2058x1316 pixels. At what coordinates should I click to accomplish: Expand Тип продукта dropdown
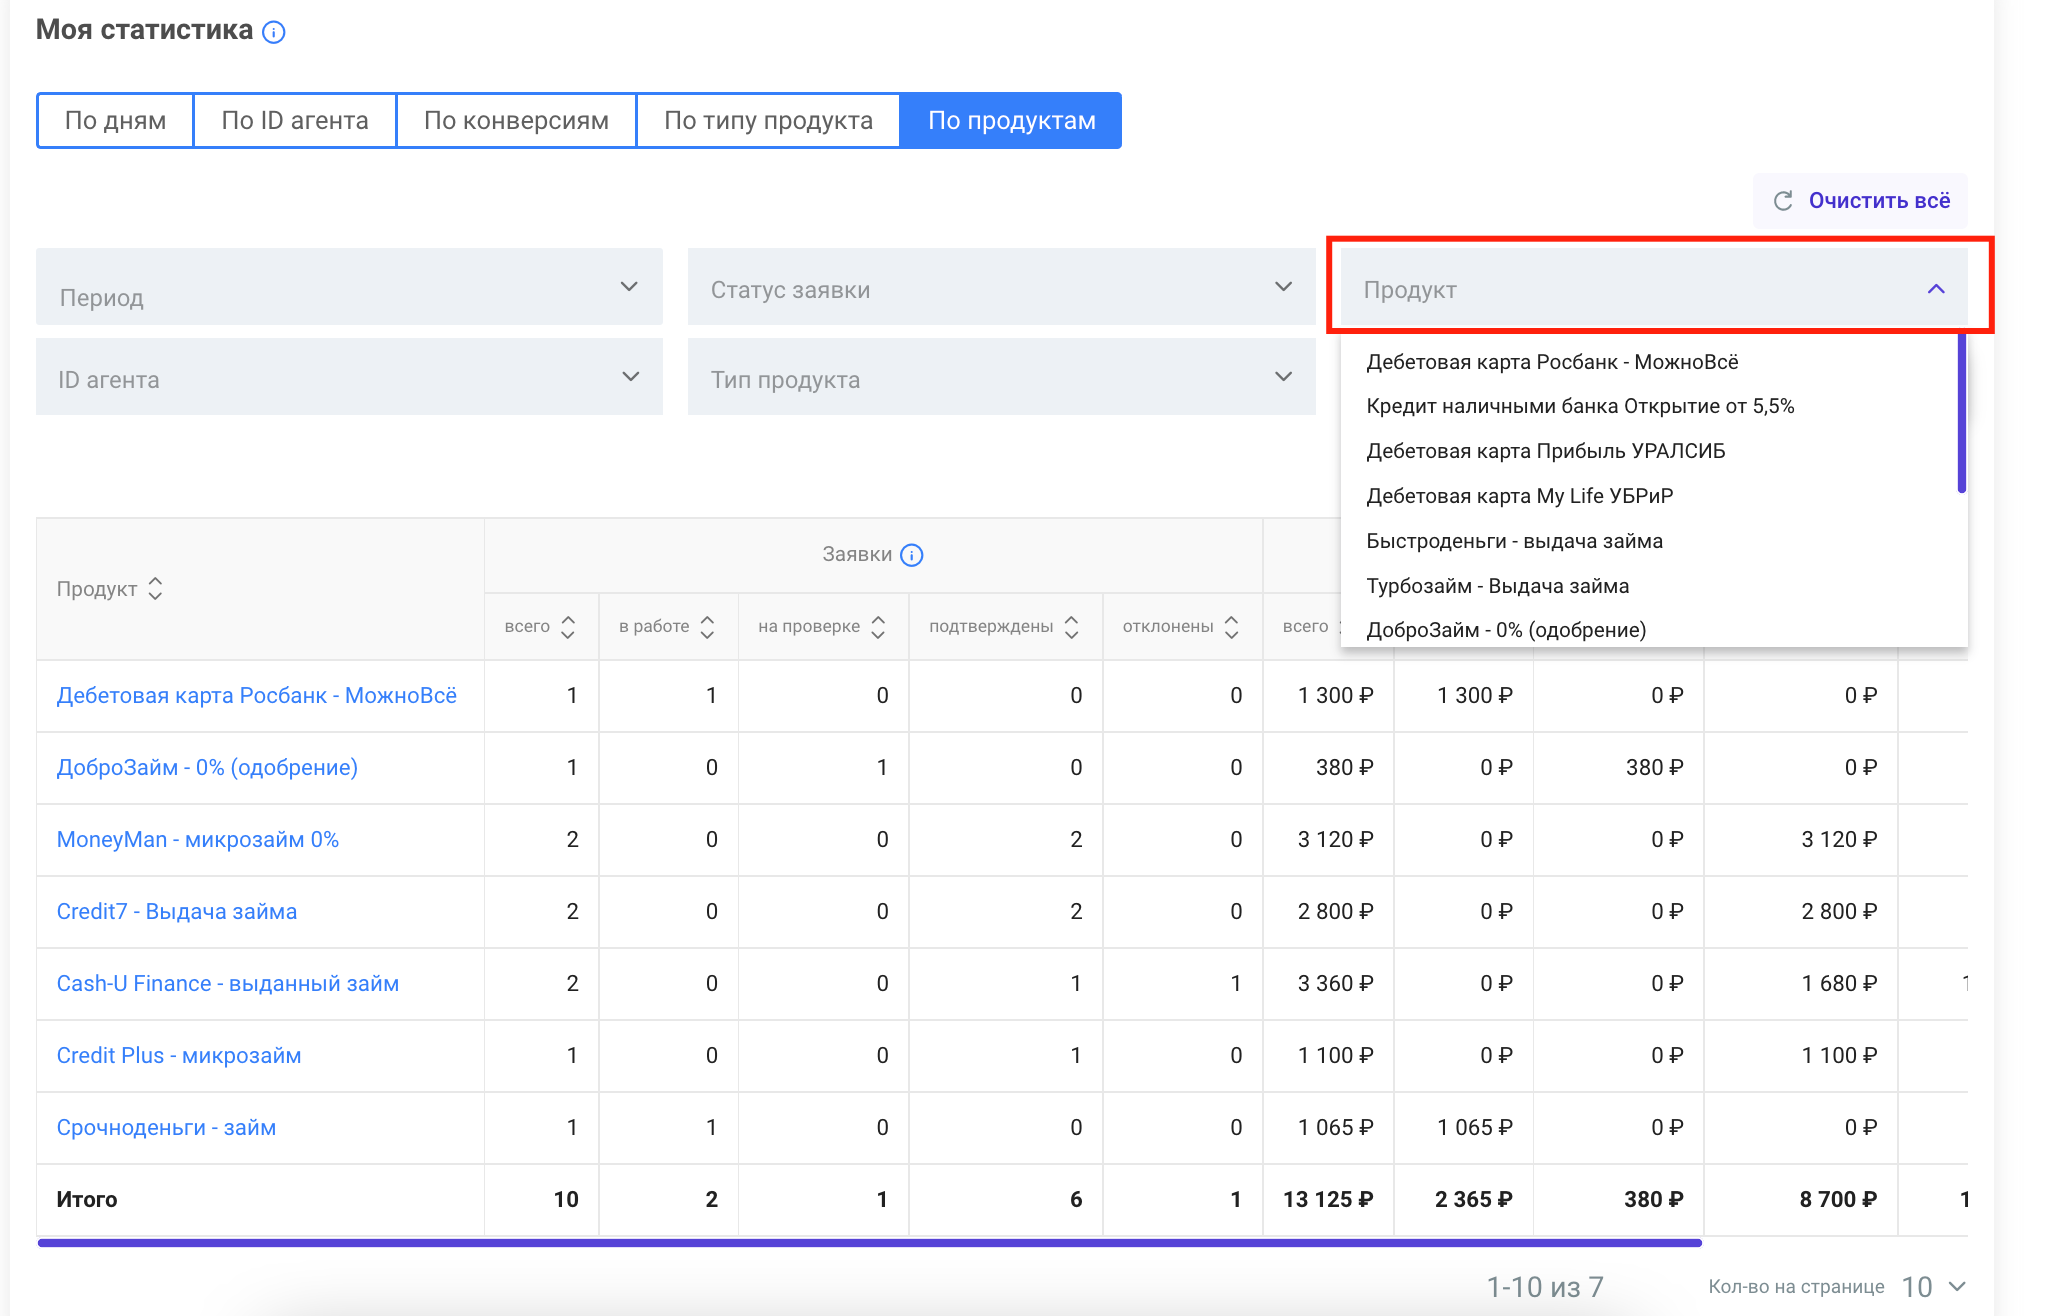point(1001,377)
